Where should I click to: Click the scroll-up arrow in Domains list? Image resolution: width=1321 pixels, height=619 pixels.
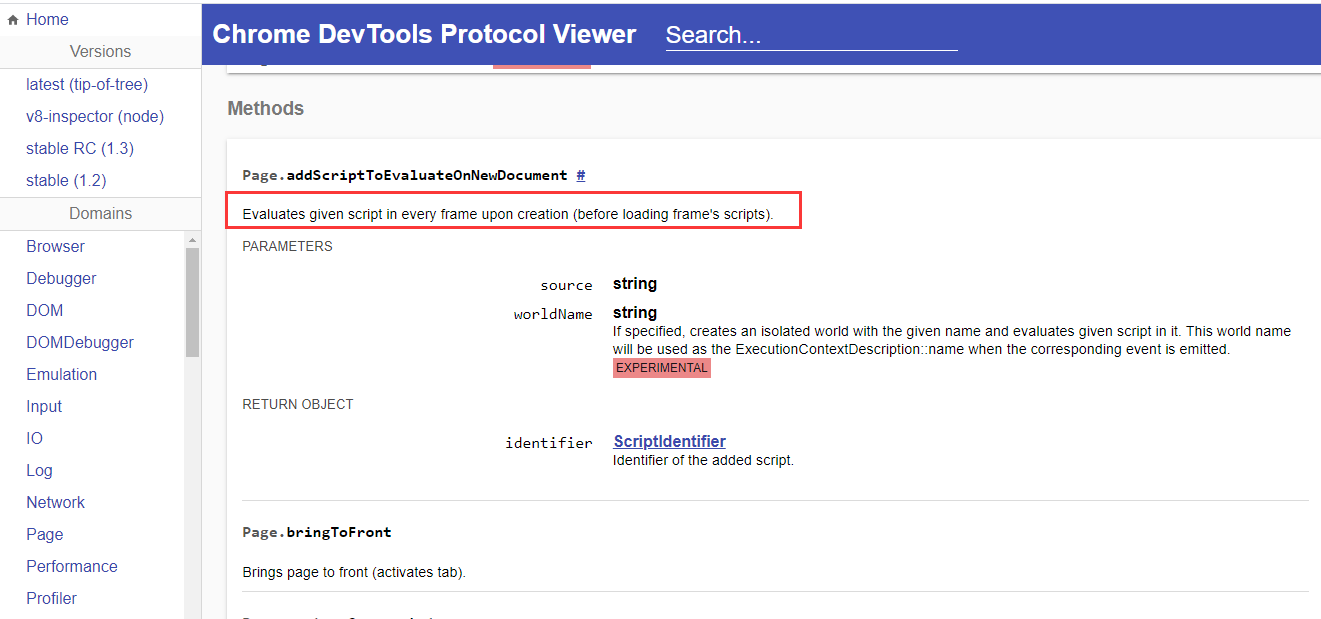click(193, 240)
